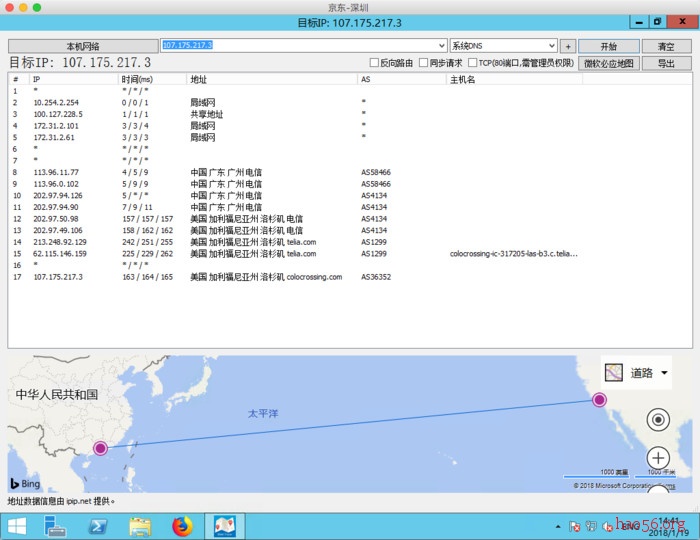This screenshot has height=540, width=700.
Task: Select hop 113.96.11.77
Action: 350,172
